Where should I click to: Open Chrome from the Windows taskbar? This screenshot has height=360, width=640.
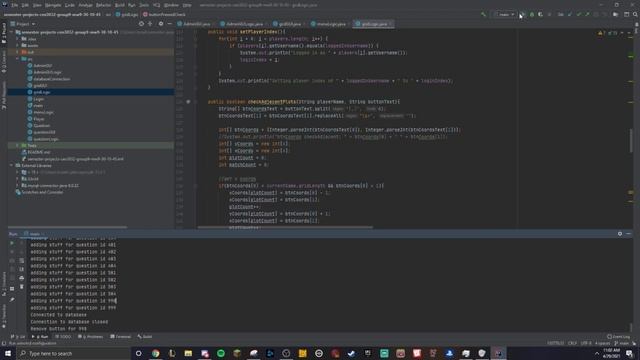(156, 353)
